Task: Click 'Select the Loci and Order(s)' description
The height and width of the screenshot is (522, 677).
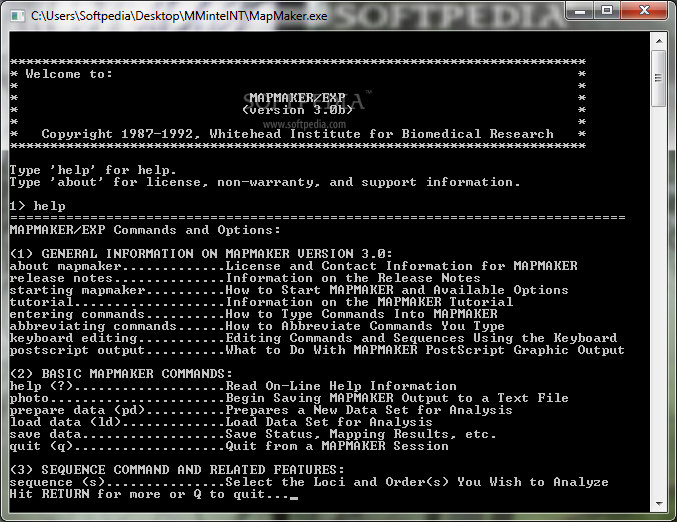Action: coord(417,482)
